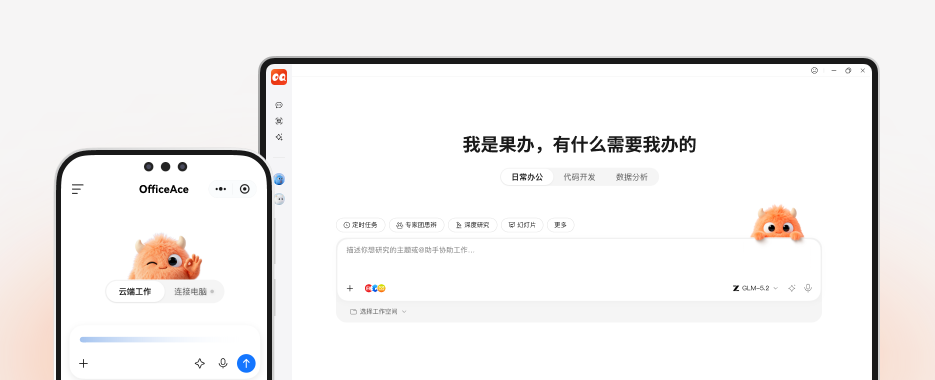Tap the phone circular target close icon
Screen dimensions: 935x380
click(244, 189)
